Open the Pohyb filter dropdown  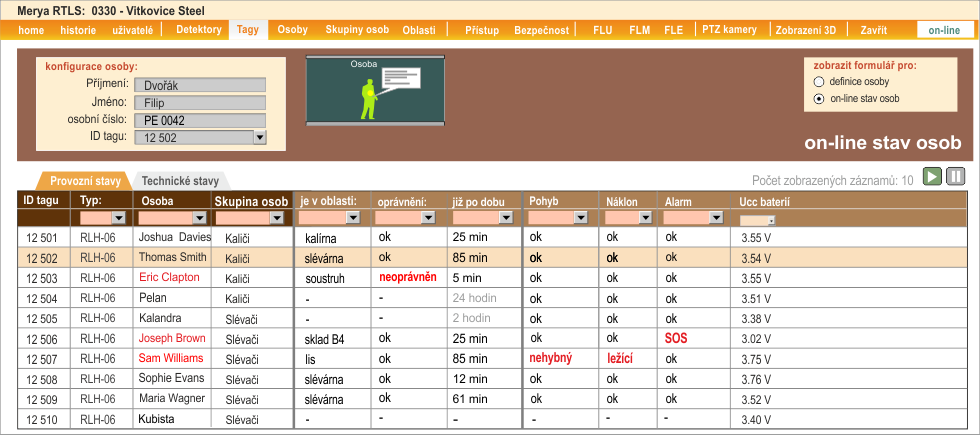pyautogui.click(x=581, y=218)
